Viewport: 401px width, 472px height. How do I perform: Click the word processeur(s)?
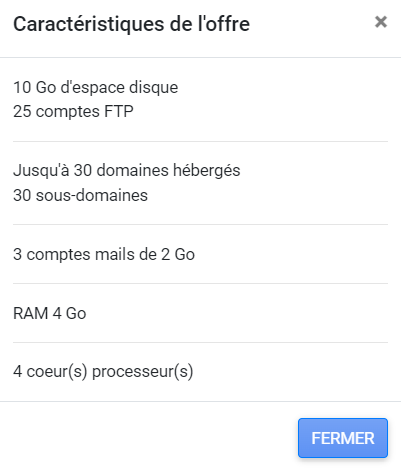tap(143, 372)
